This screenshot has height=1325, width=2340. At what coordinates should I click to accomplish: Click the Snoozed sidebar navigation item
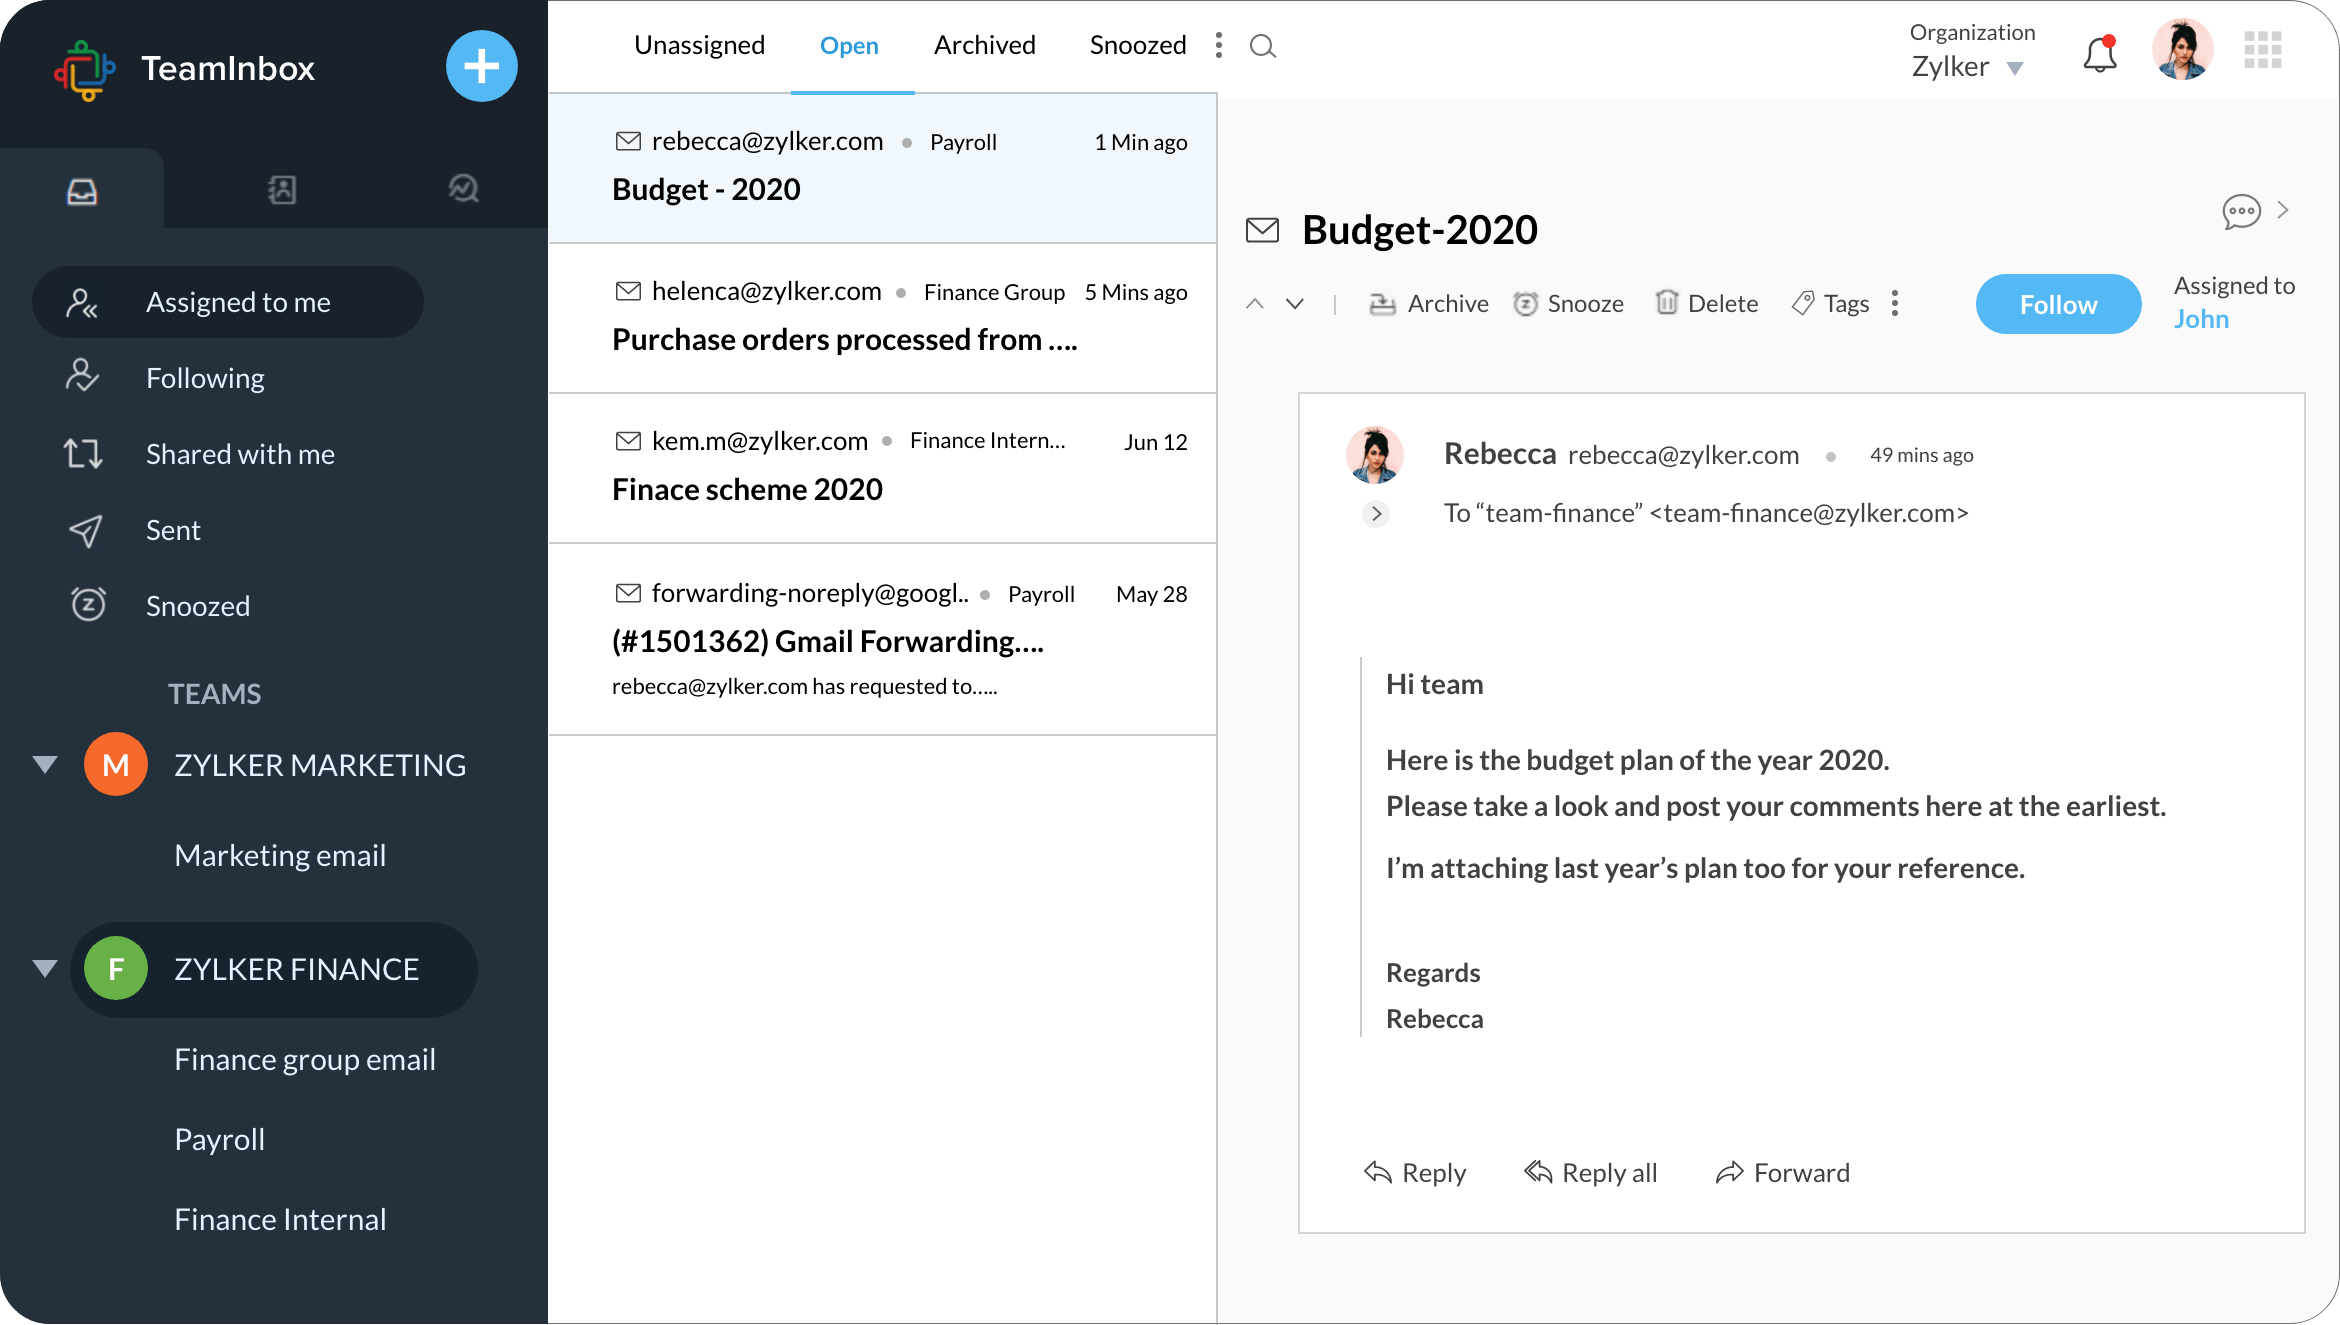point(196,605)
